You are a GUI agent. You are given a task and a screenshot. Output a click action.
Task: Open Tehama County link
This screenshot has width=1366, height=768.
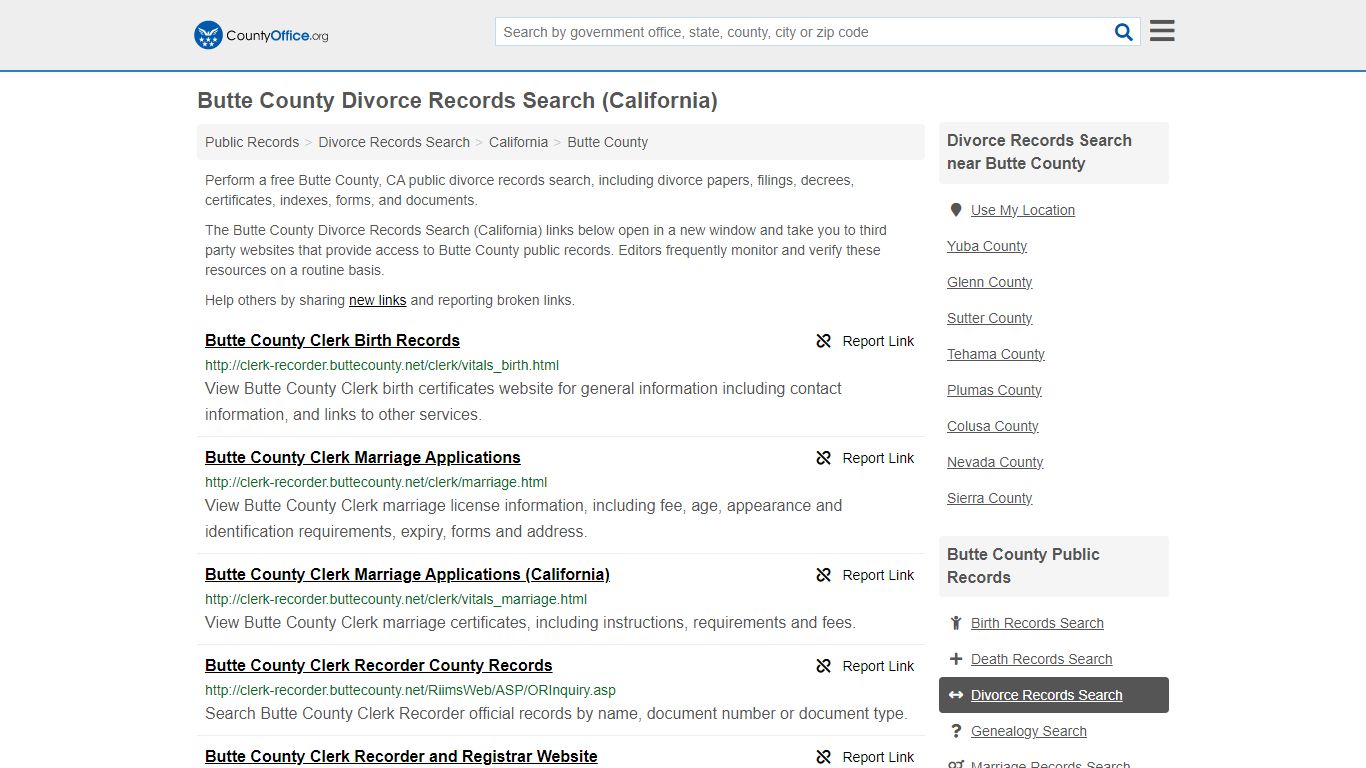tap(996, 354)
